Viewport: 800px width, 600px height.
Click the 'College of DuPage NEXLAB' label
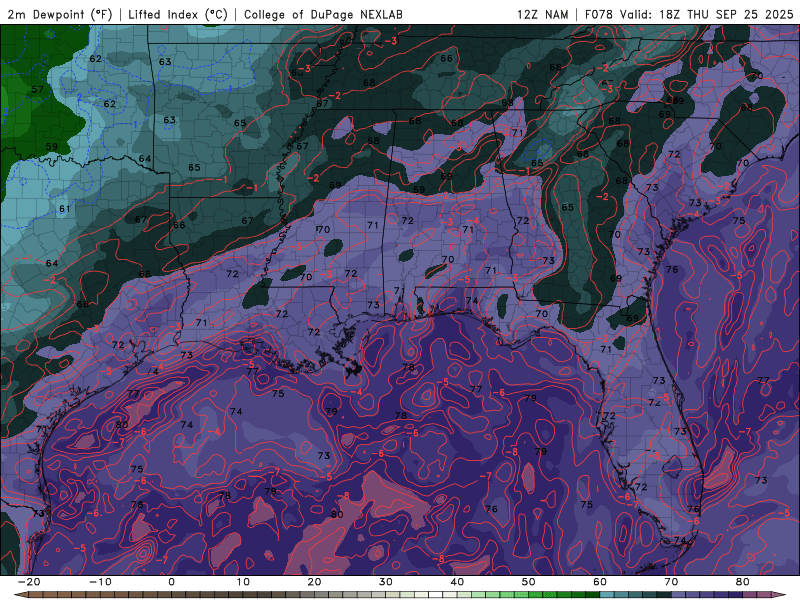coord(323,14)
